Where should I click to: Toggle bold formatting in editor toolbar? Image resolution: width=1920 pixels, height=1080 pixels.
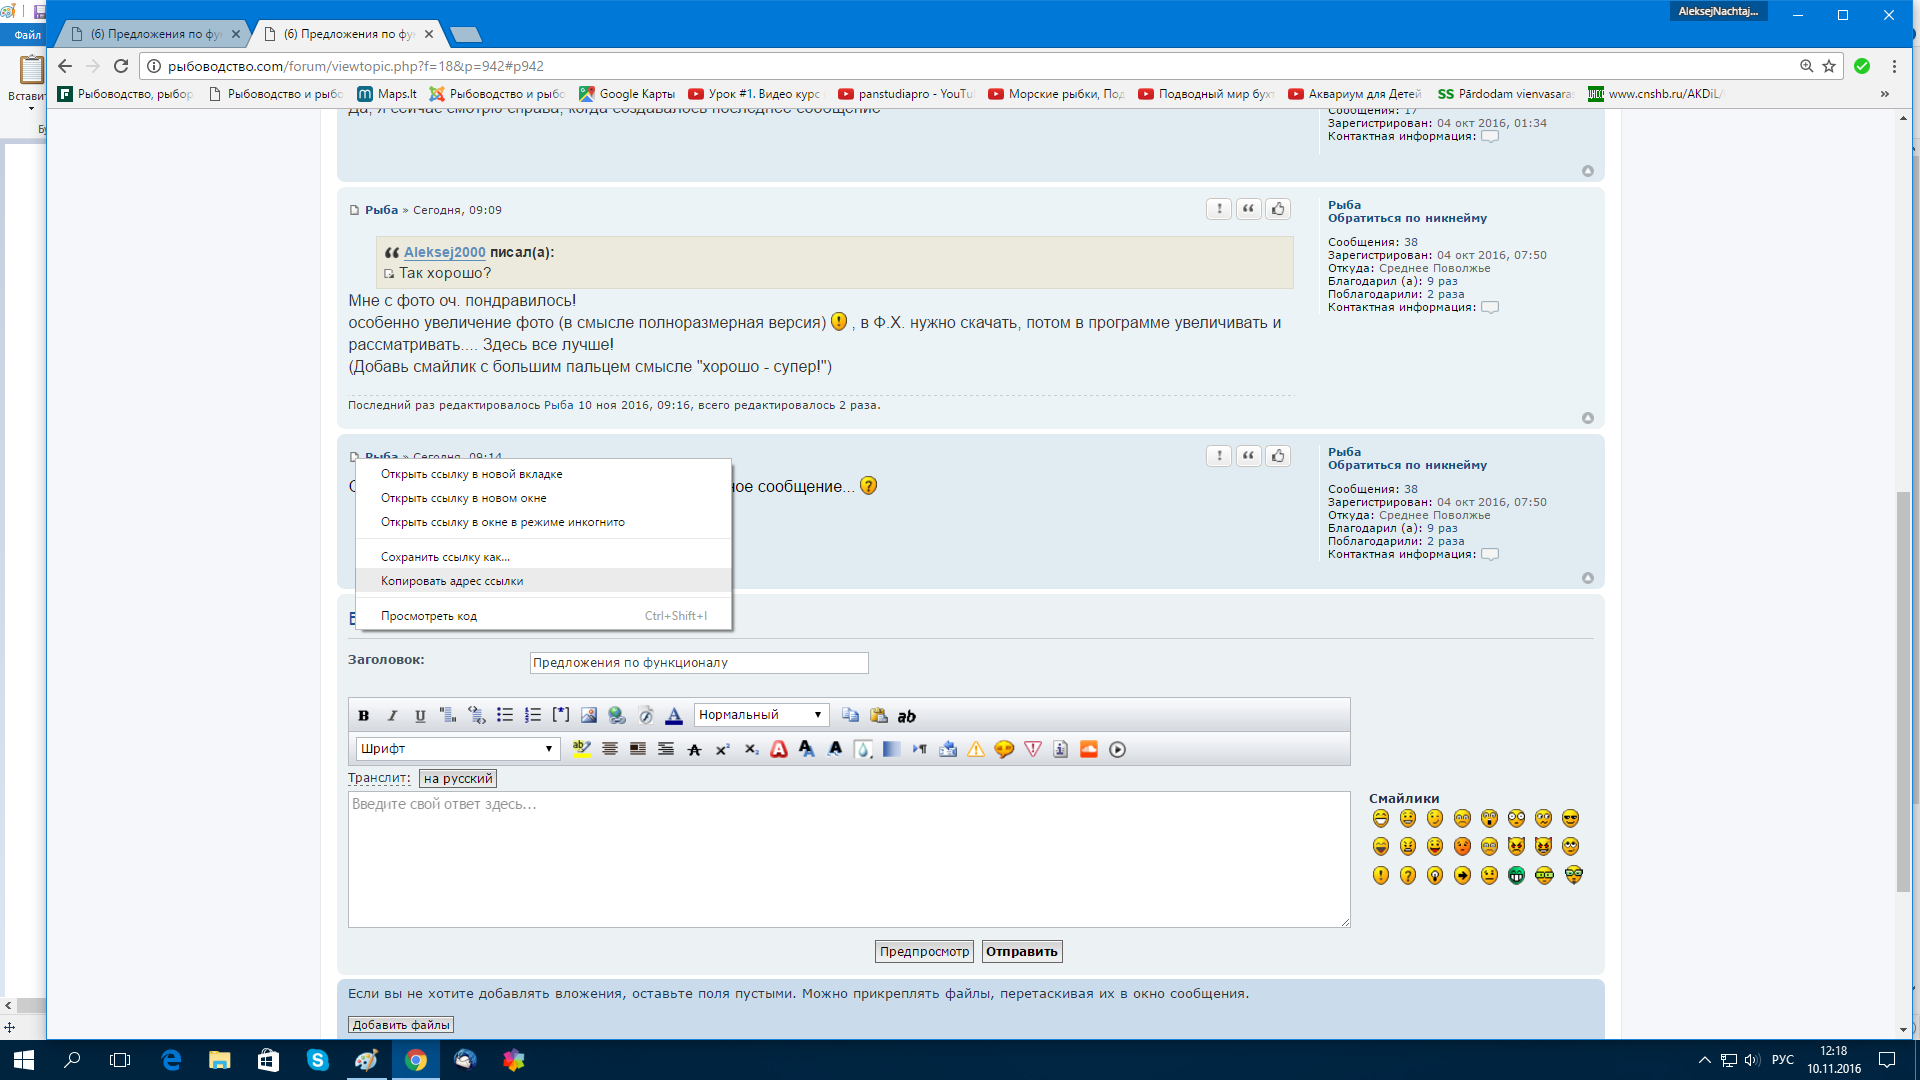point(364,716)
